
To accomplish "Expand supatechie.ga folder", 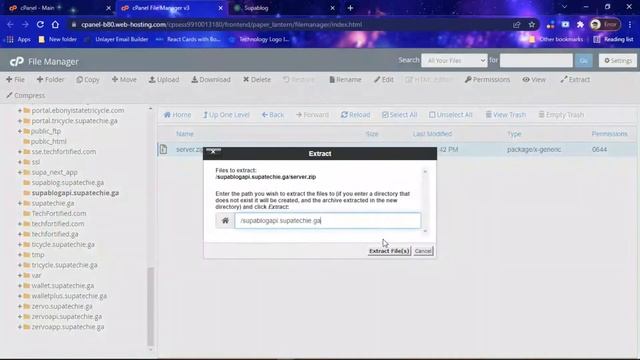I will pyautogui.click(x=20, y=203).
